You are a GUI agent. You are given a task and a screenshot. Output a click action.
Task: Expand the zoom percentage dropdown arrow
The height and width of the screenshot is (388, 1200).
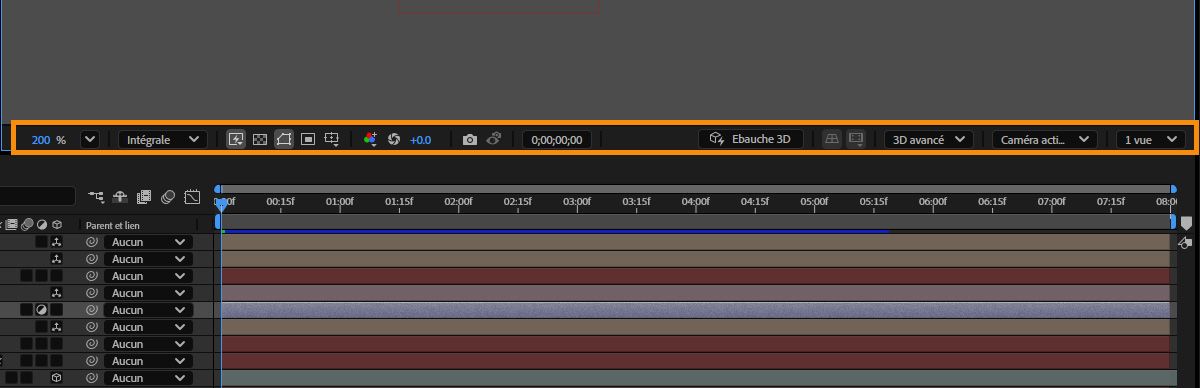90,140
